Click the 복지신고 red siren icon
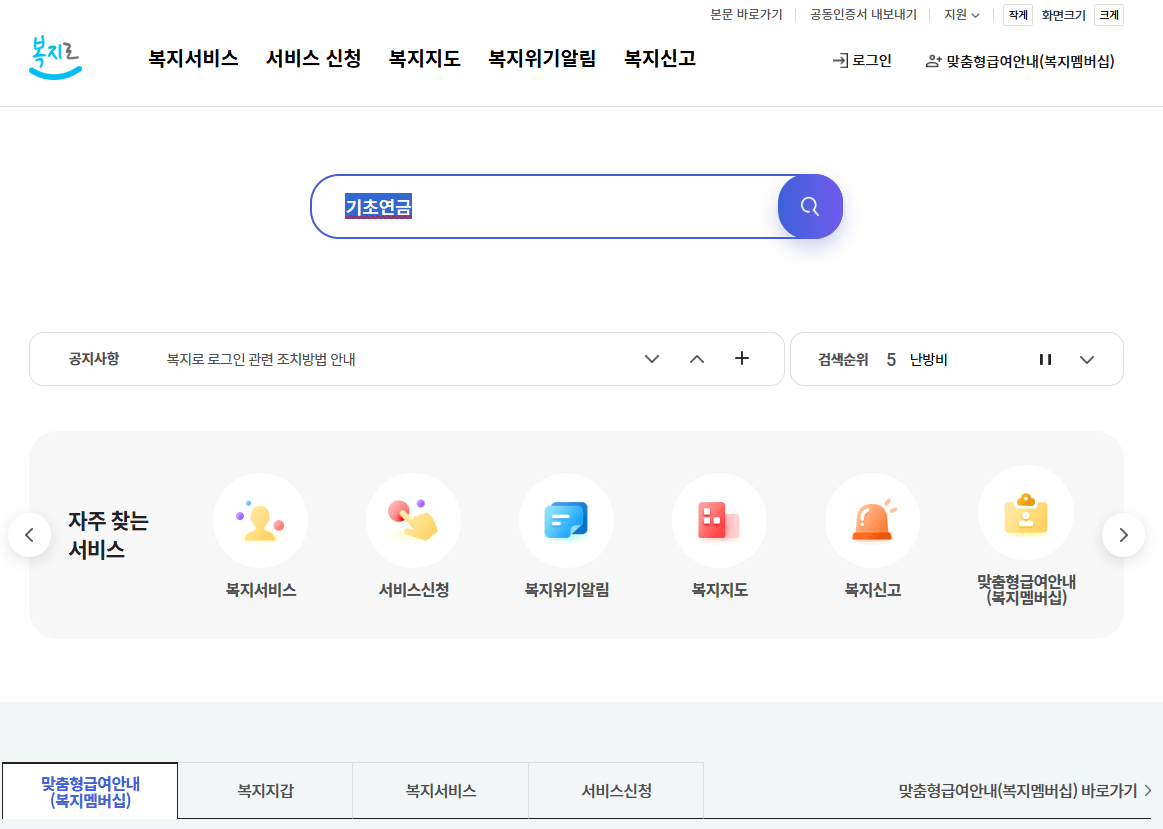 click(x=872, y=520)
